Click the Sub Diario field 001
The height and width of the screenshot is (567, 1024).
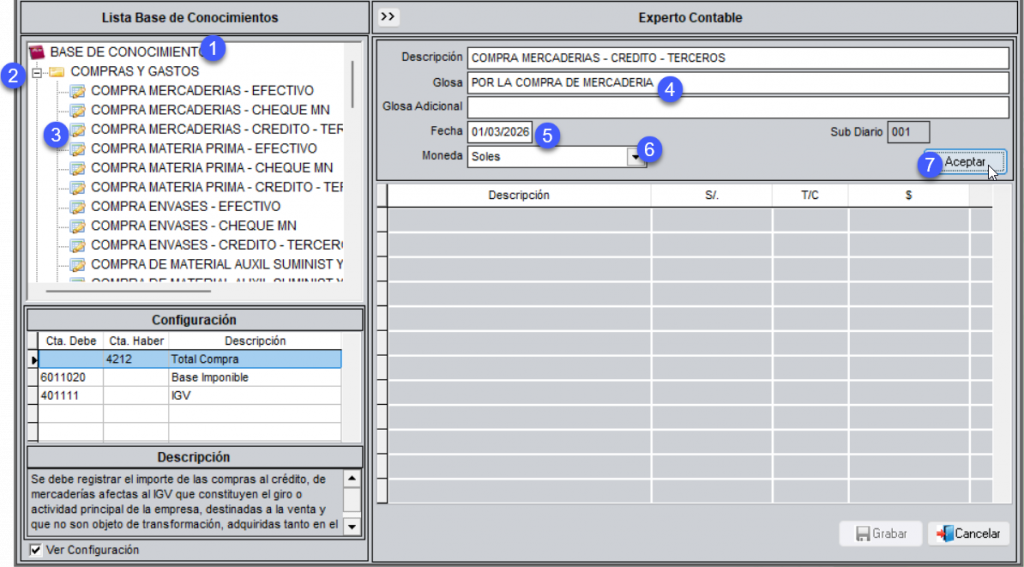(908, 132)
